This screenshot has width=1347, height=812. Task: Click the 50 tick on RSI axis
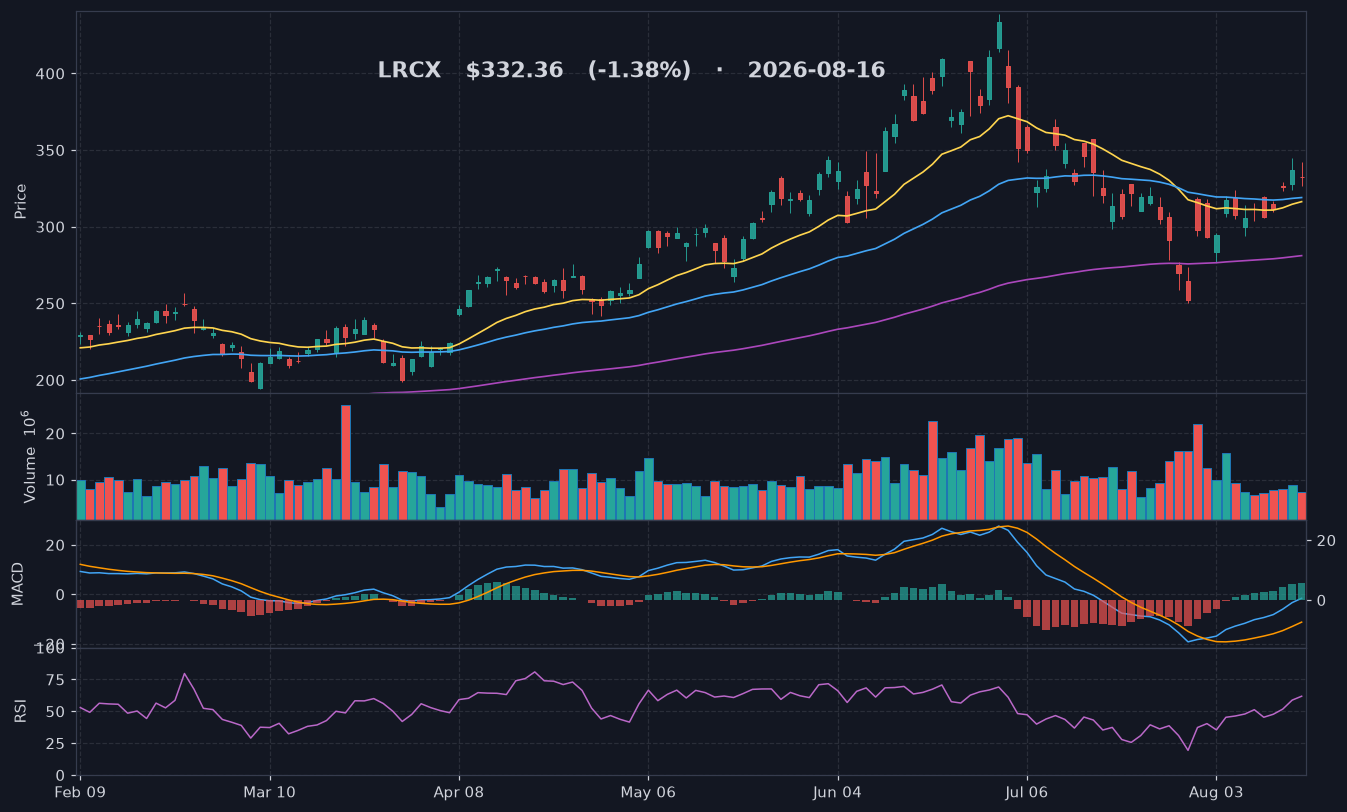point(57,712)
